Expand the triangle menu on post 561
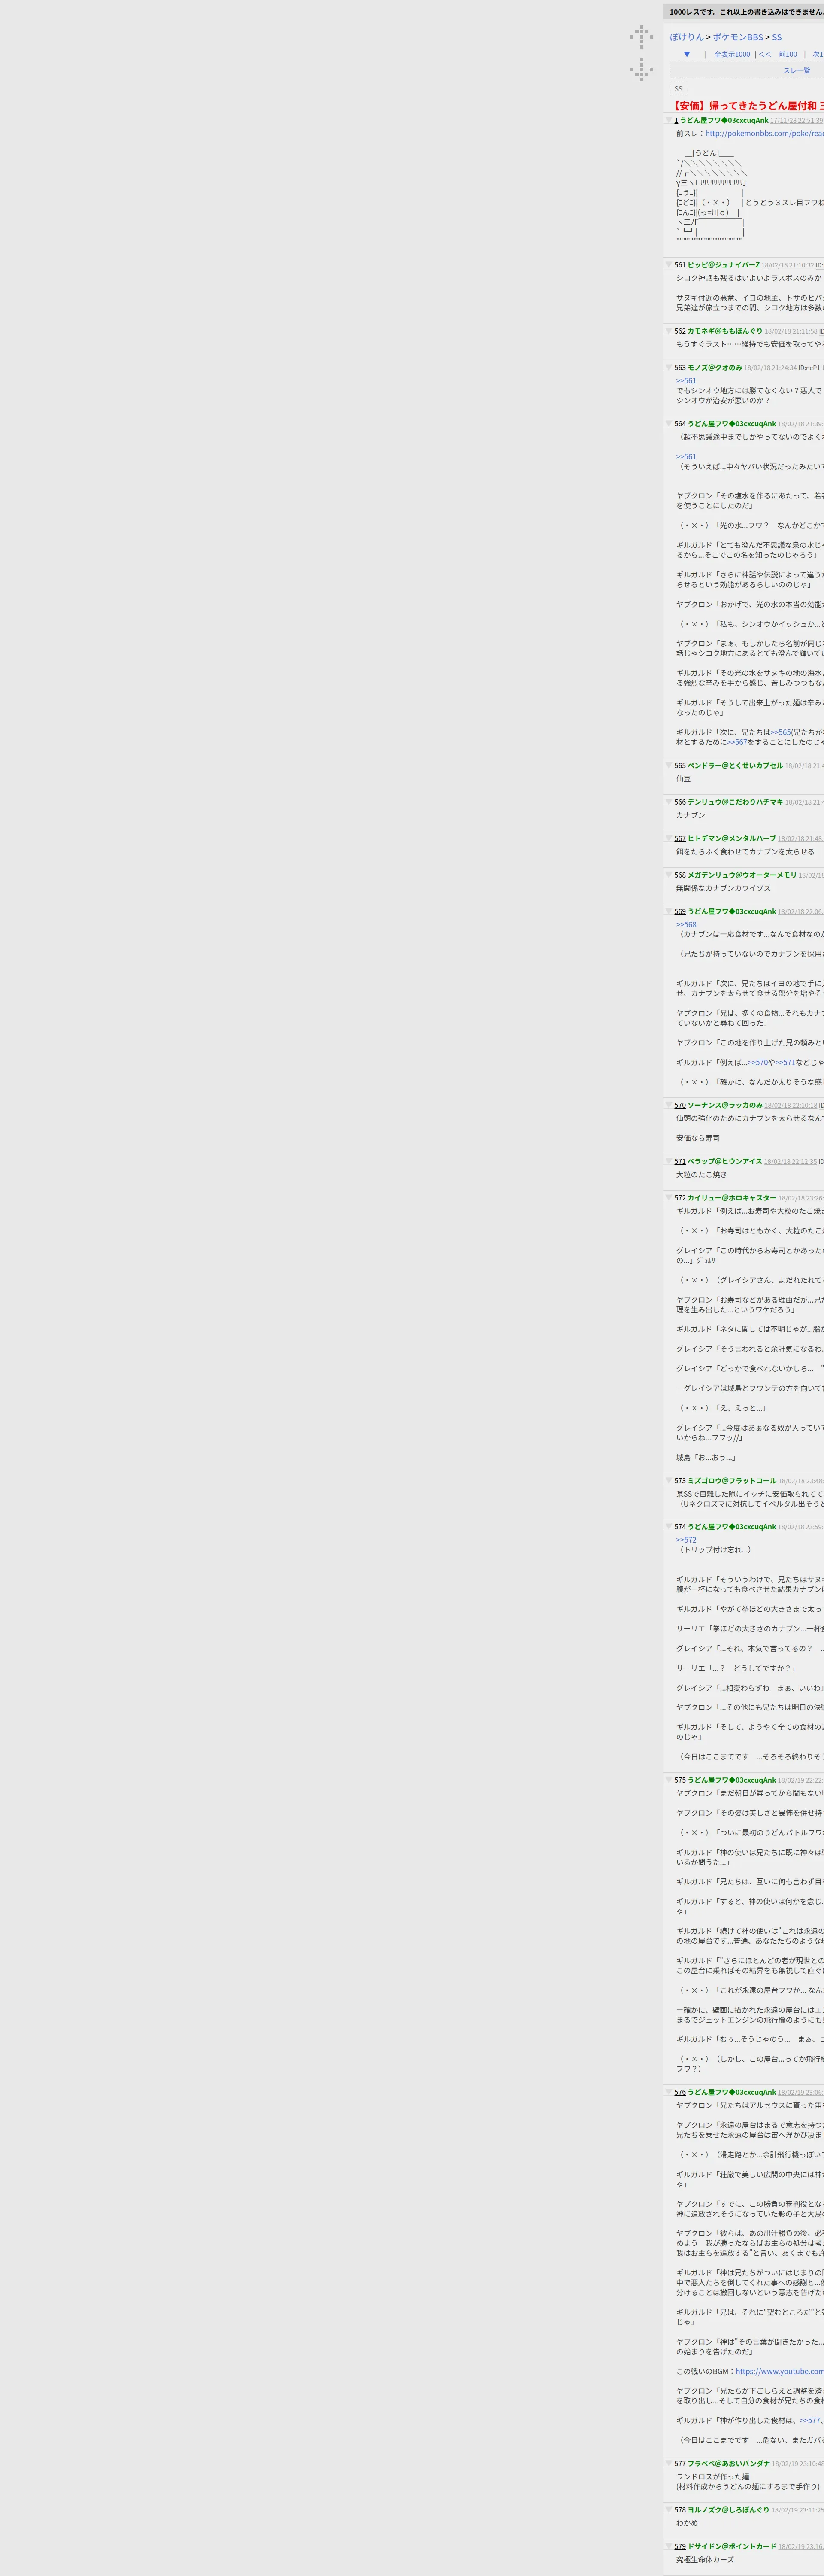The image size is (824, 2576). [x=670, y=265]
